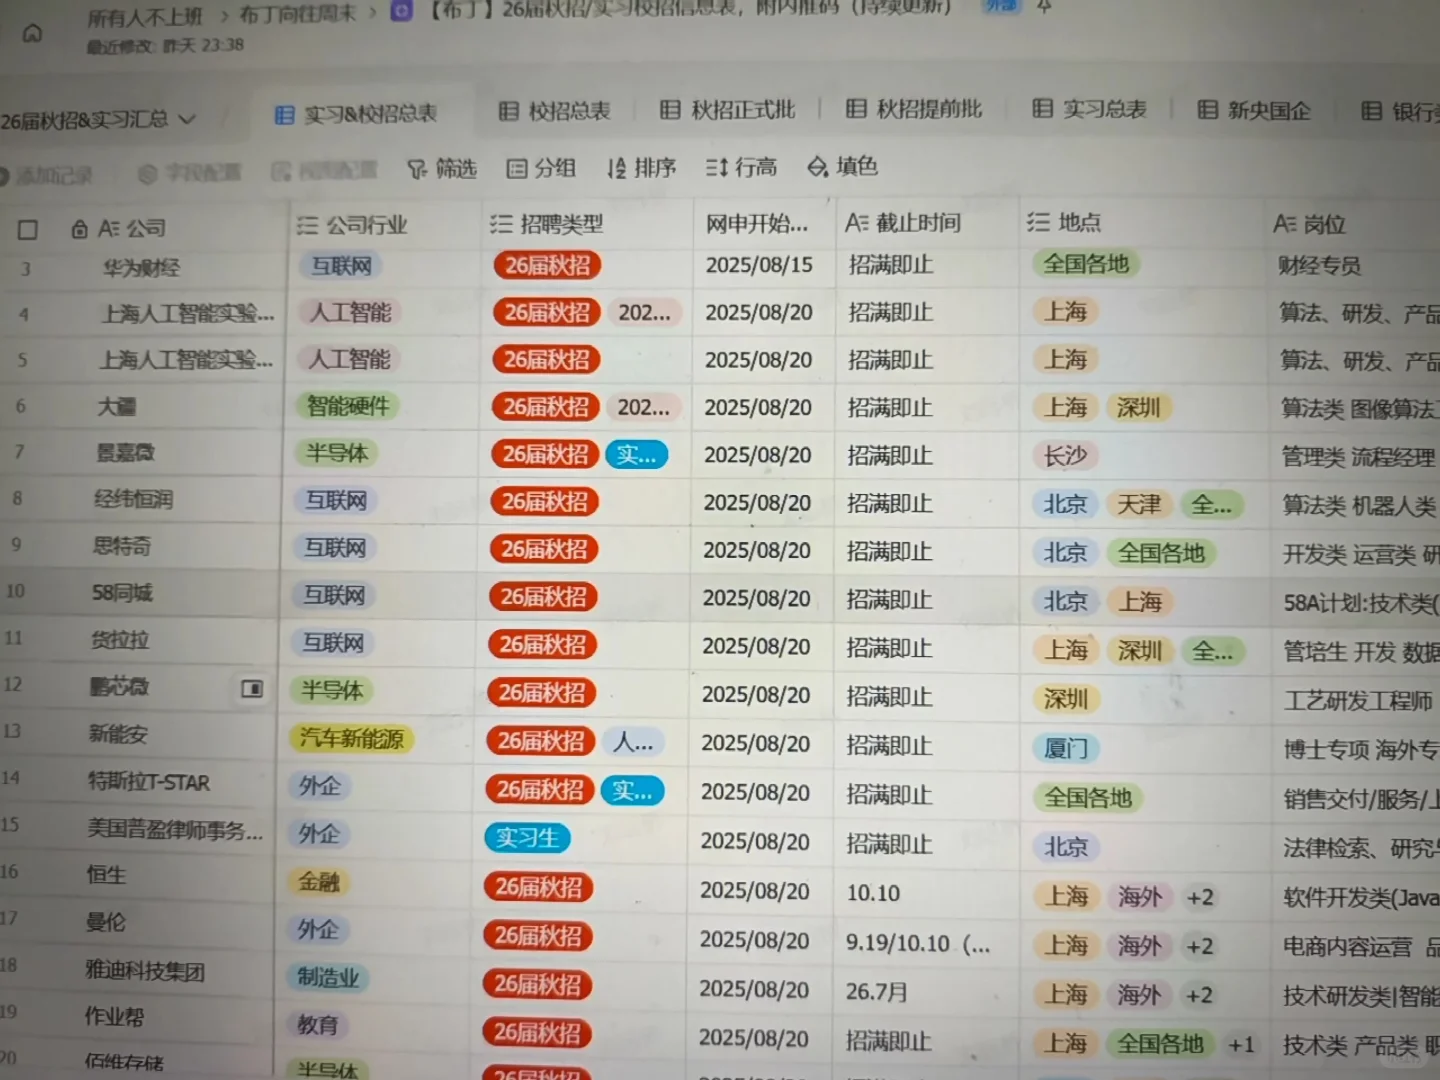Select the 货拉拉 company cell
This screenshot has width=1440, height=1080.
120,640
